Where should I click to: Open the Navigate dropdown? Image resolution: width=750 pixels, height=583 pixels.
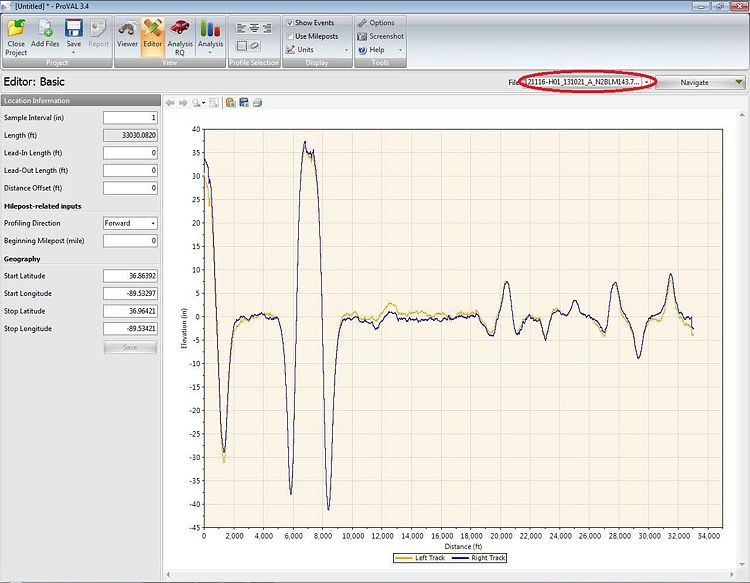(x=701, y=82)
